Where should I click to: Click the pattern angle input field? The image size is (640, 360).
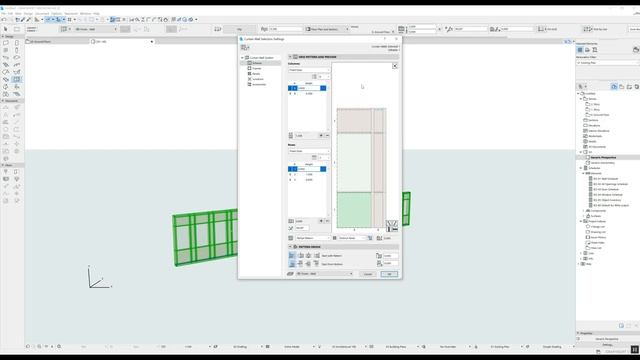click(302, 228)
